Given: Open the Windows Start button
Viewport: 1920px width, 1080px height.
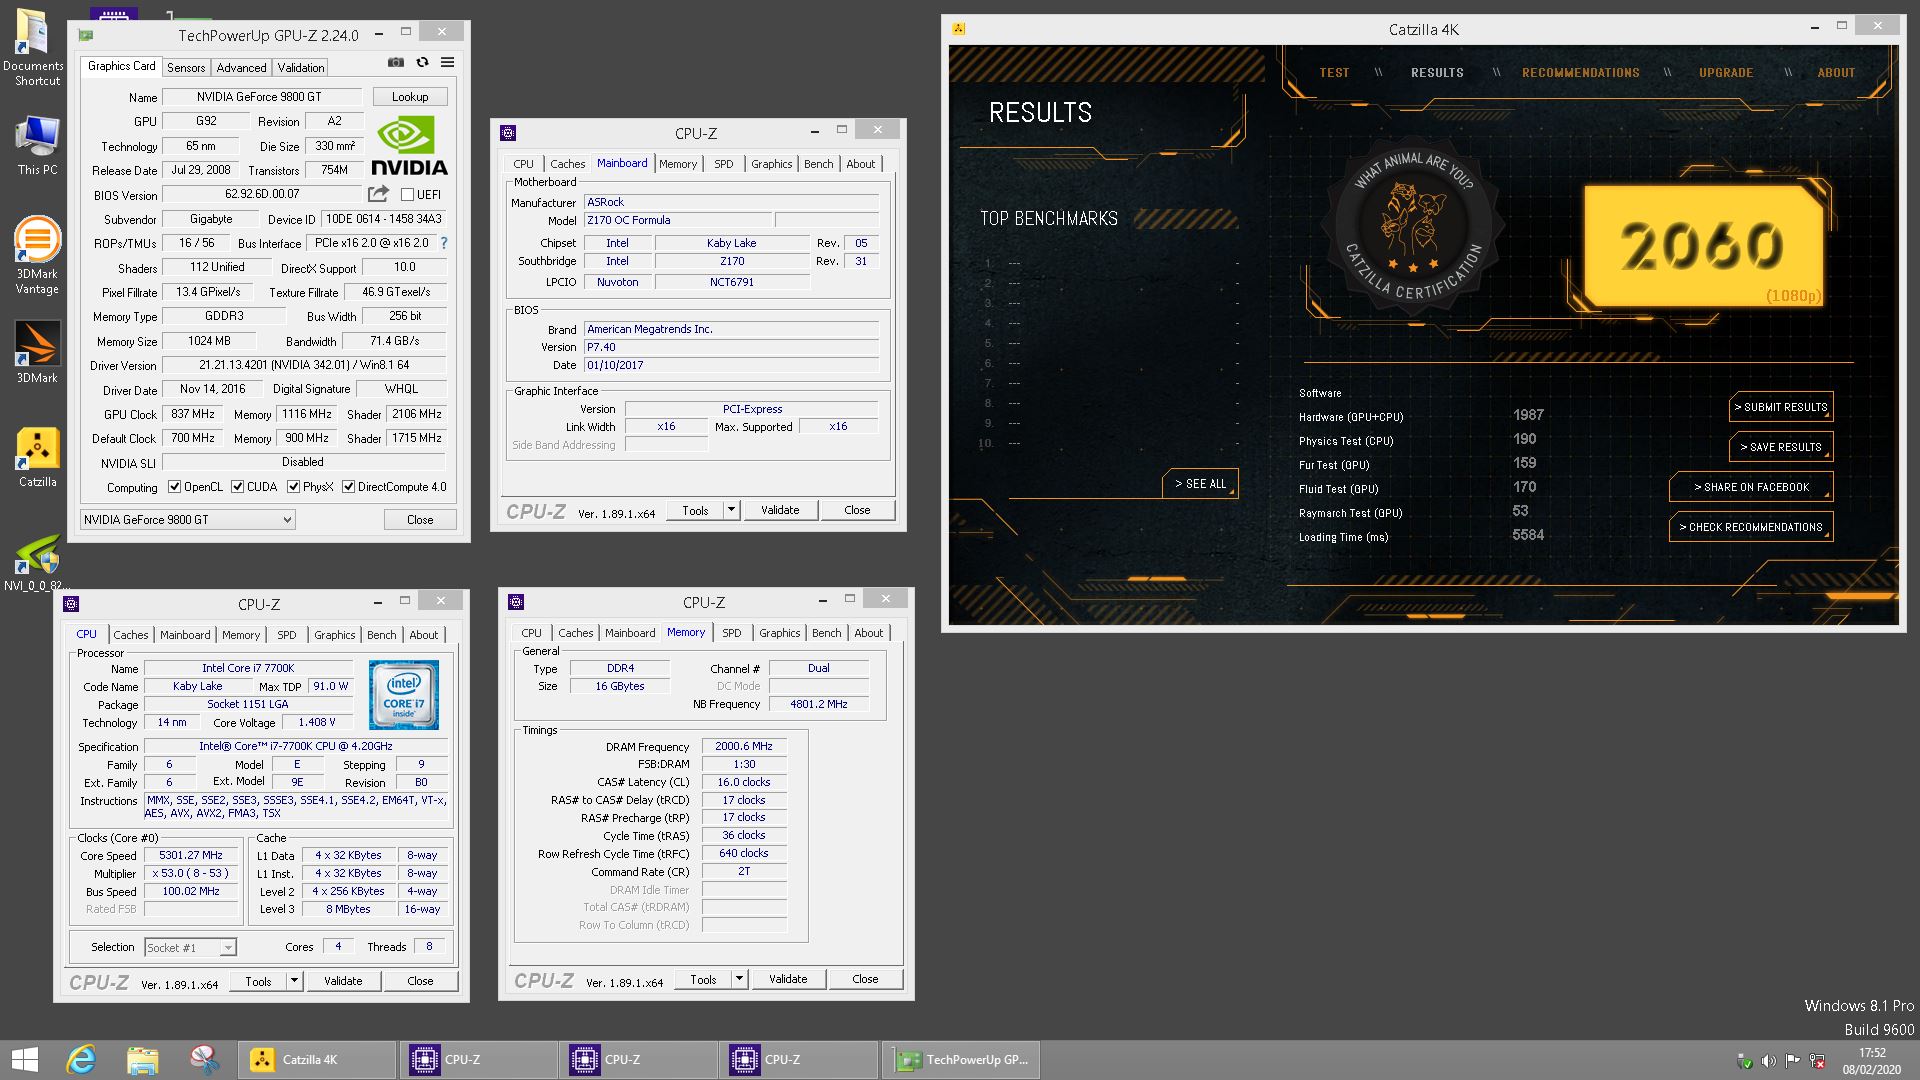Looking at the screenshot, I should [x=24, y=1060].
